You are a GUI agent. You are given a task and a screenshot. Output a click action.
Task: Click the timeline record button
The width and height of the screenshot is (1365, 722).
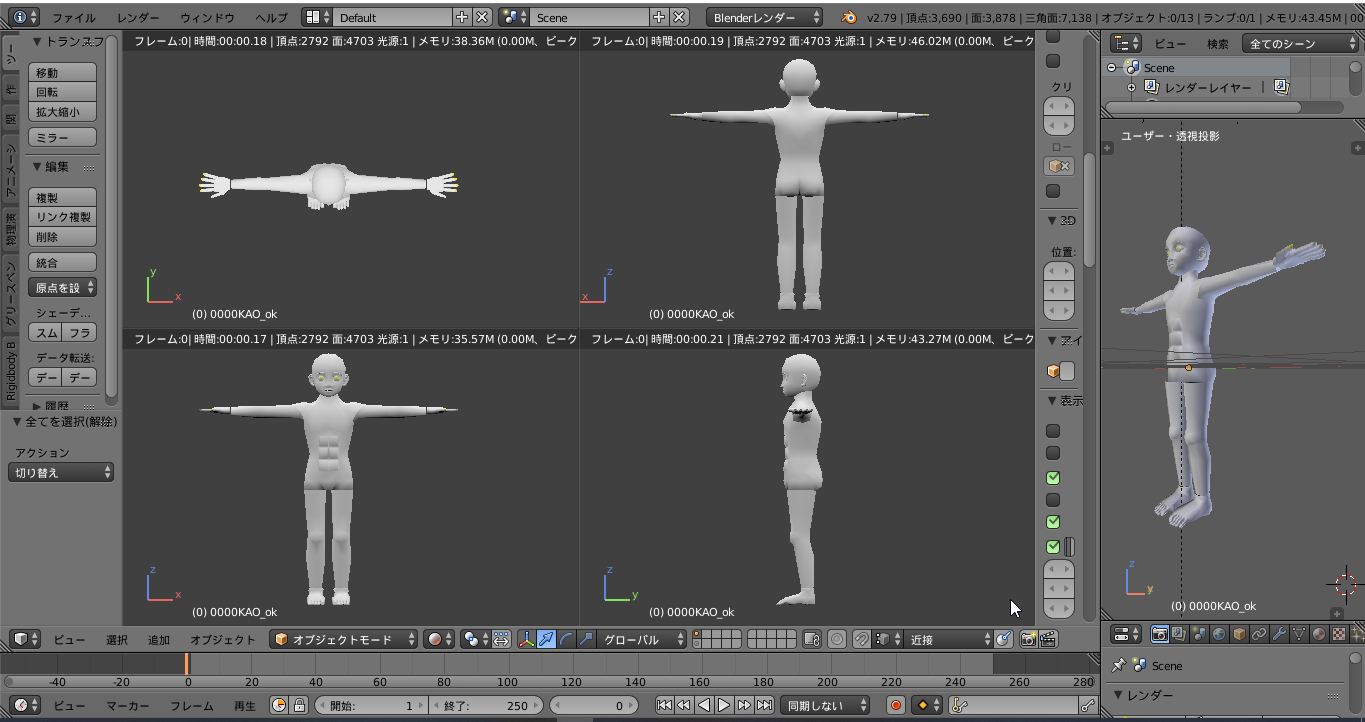coord(896,705)
